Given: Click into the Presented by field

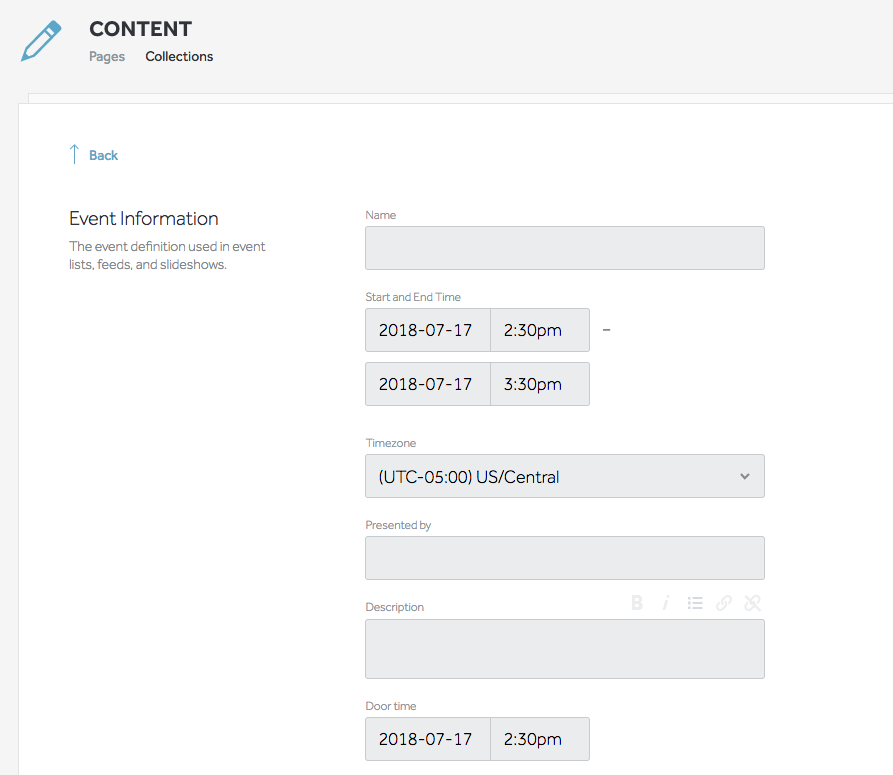Looking at the screenshot, I should 564,558.
